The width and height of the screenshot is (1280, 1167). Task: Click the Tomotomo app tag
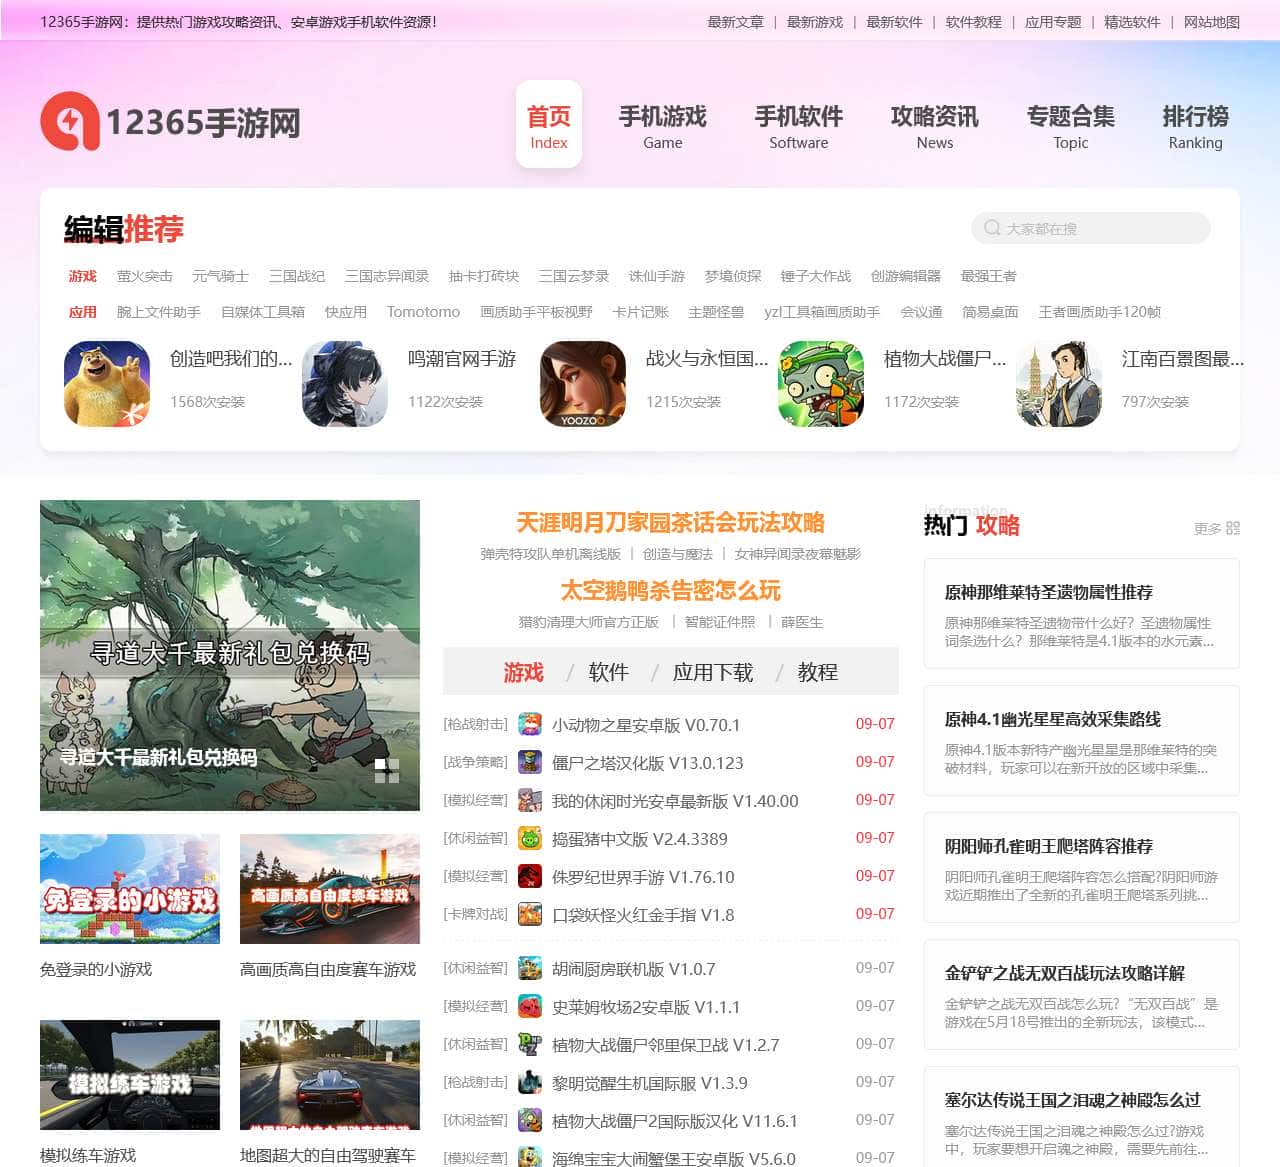424,312
